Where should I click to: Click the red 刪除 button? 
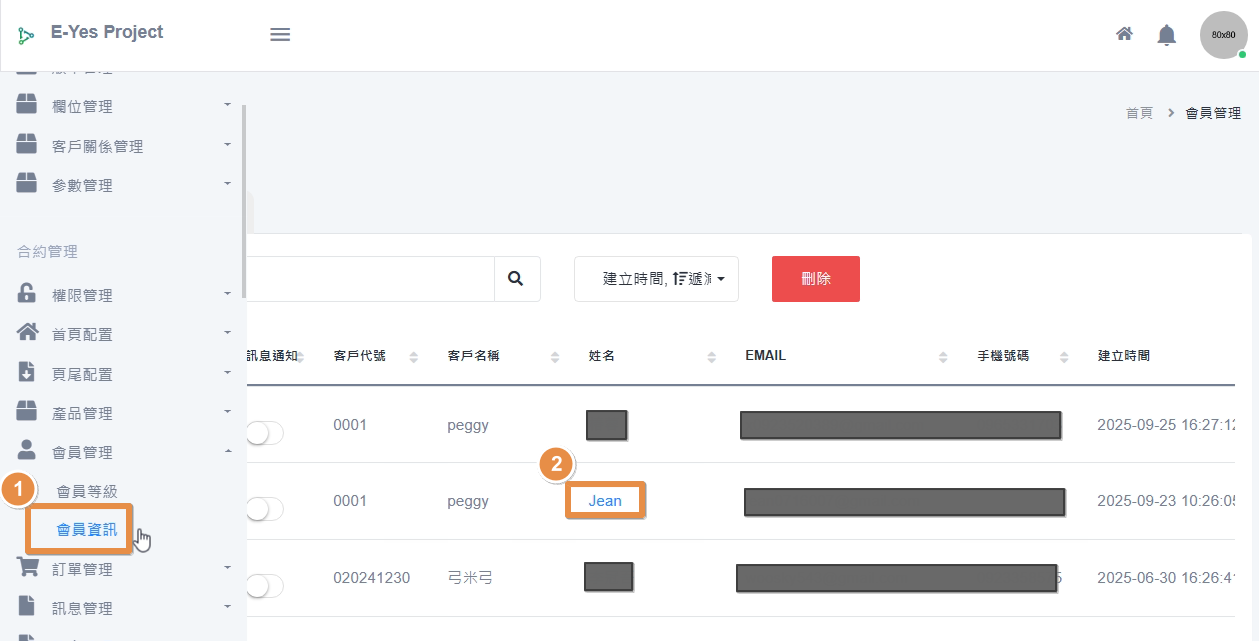point(815,279)
